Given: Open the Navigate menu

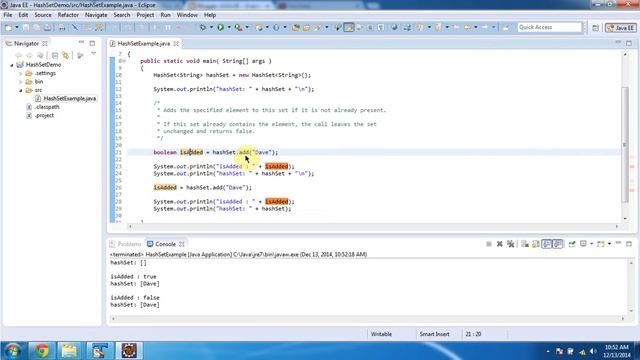Looking at the screenshot, I should tap(96, 15).
